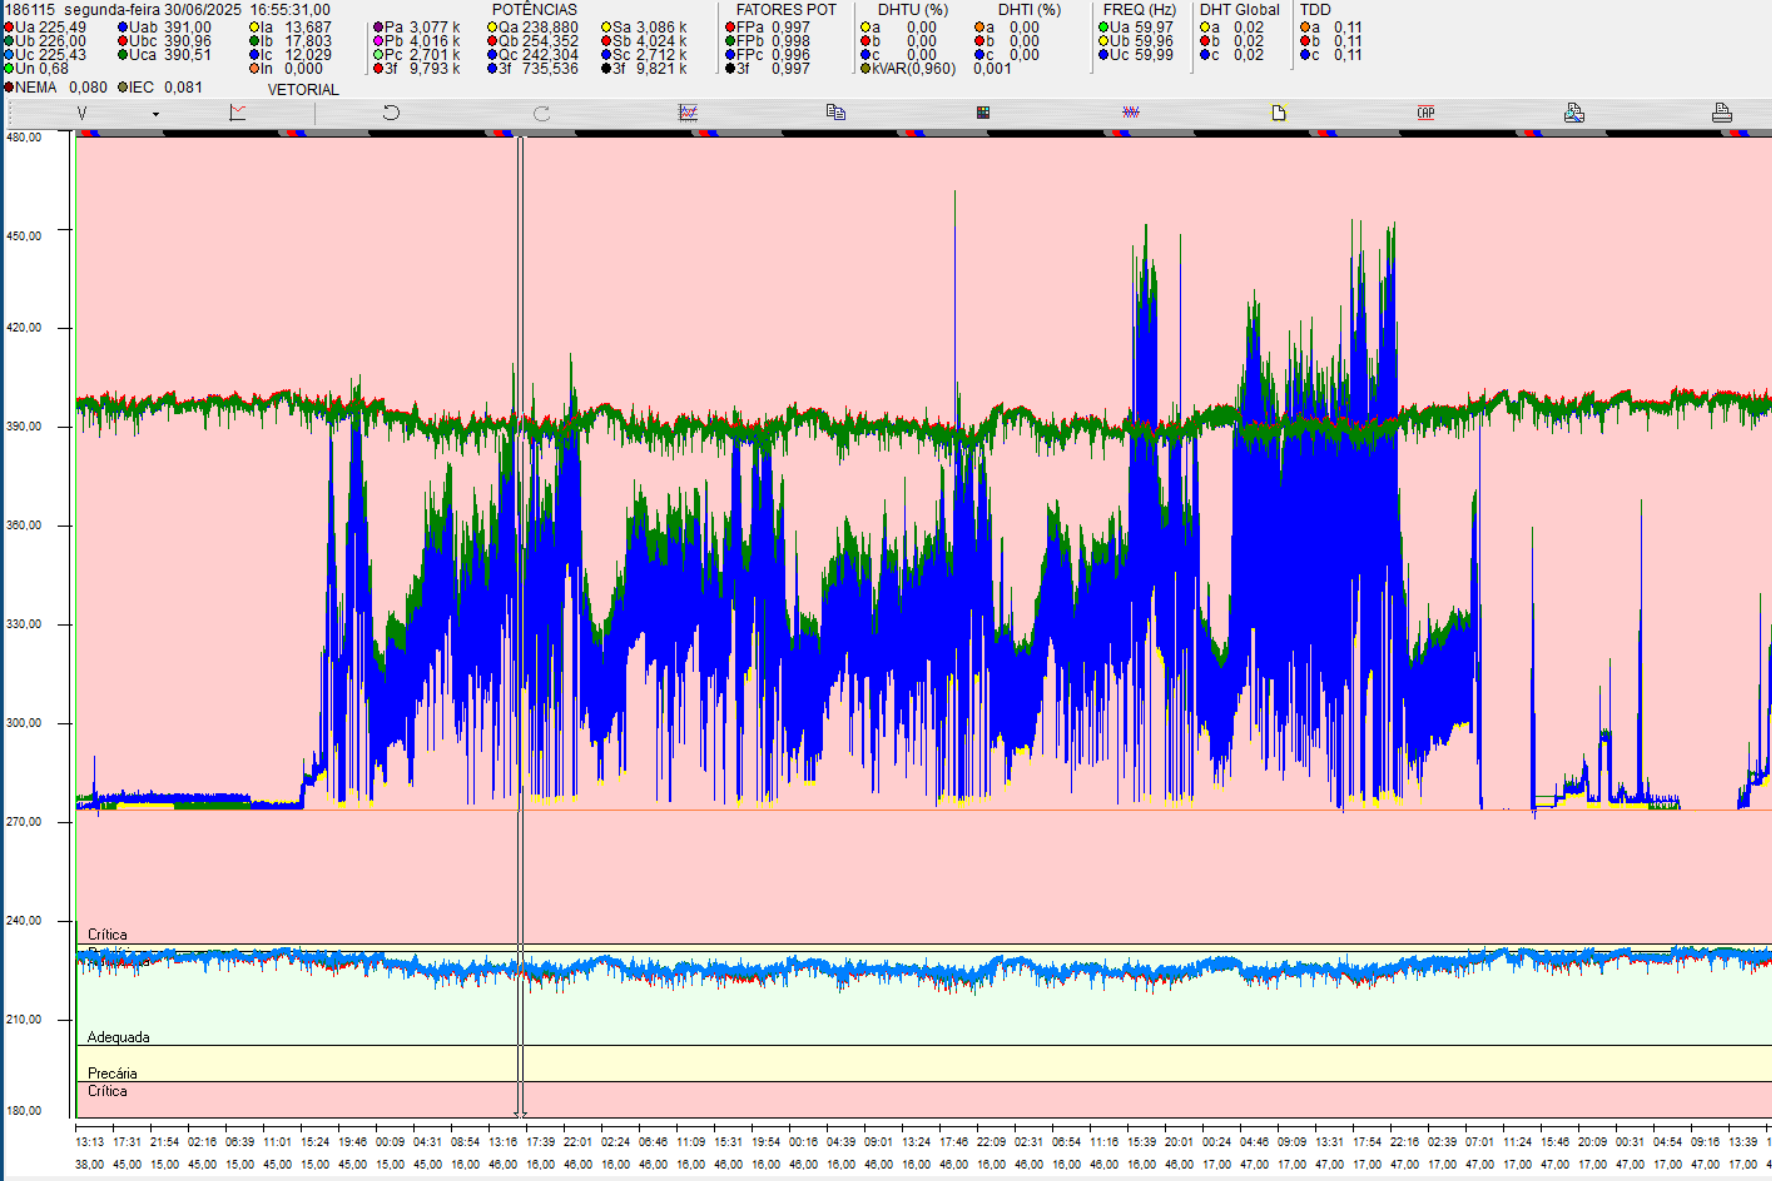Click the waveform icon in toolbar
This screenshot has width=1772, height=1181.
[1130, 113]
